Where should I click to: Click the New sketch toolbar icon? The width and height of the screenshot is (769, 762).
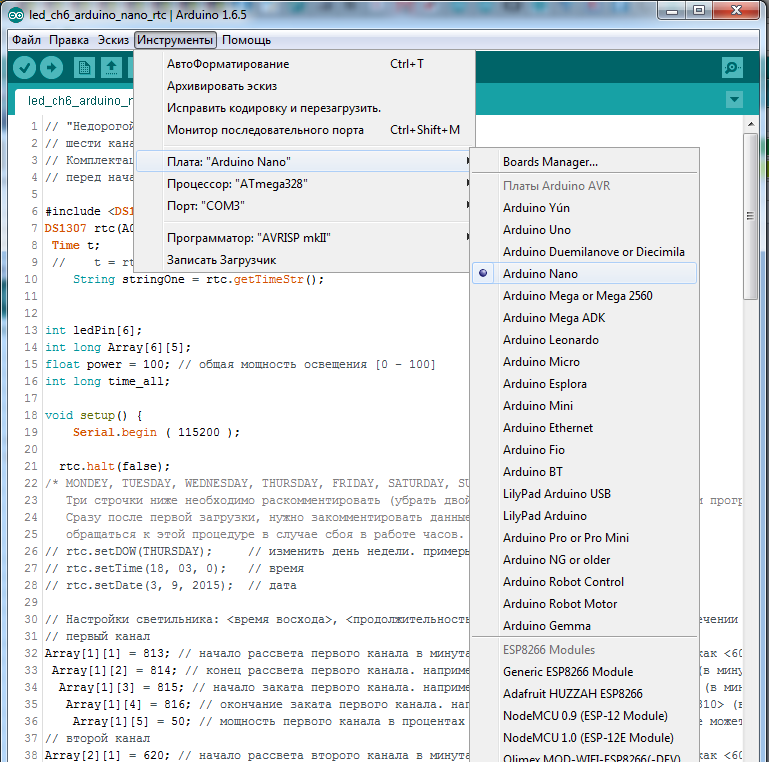coord(85,67)
